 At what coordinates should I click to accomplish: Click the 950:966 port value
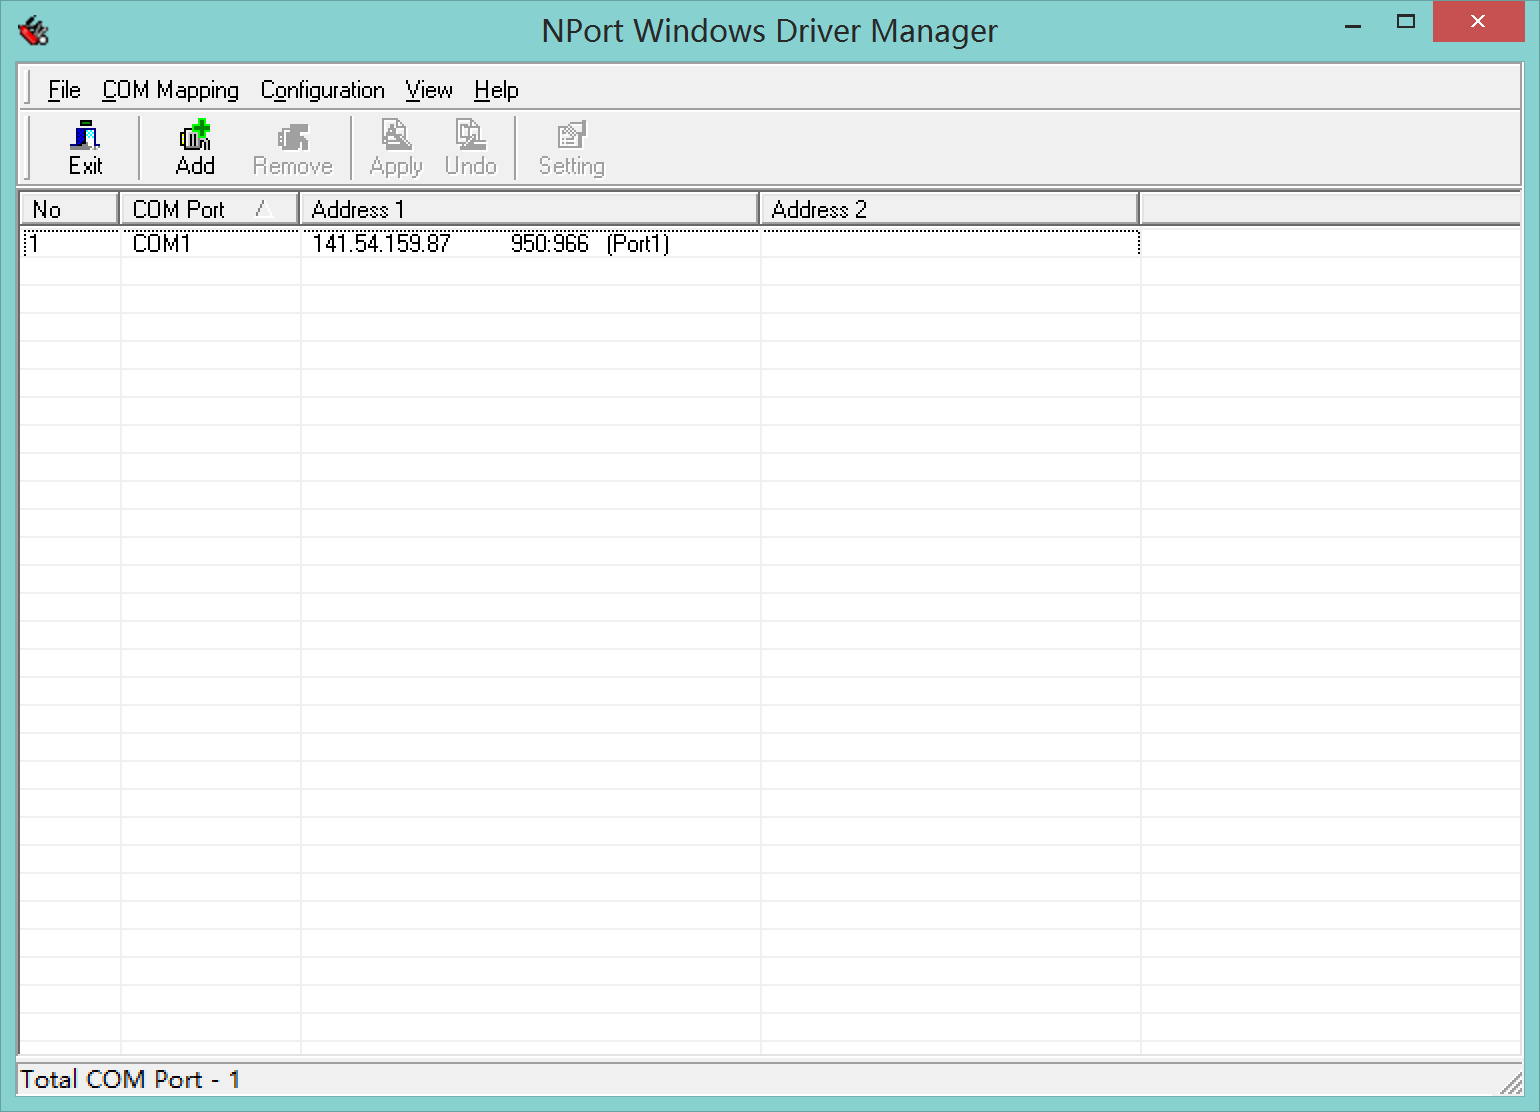549,243
